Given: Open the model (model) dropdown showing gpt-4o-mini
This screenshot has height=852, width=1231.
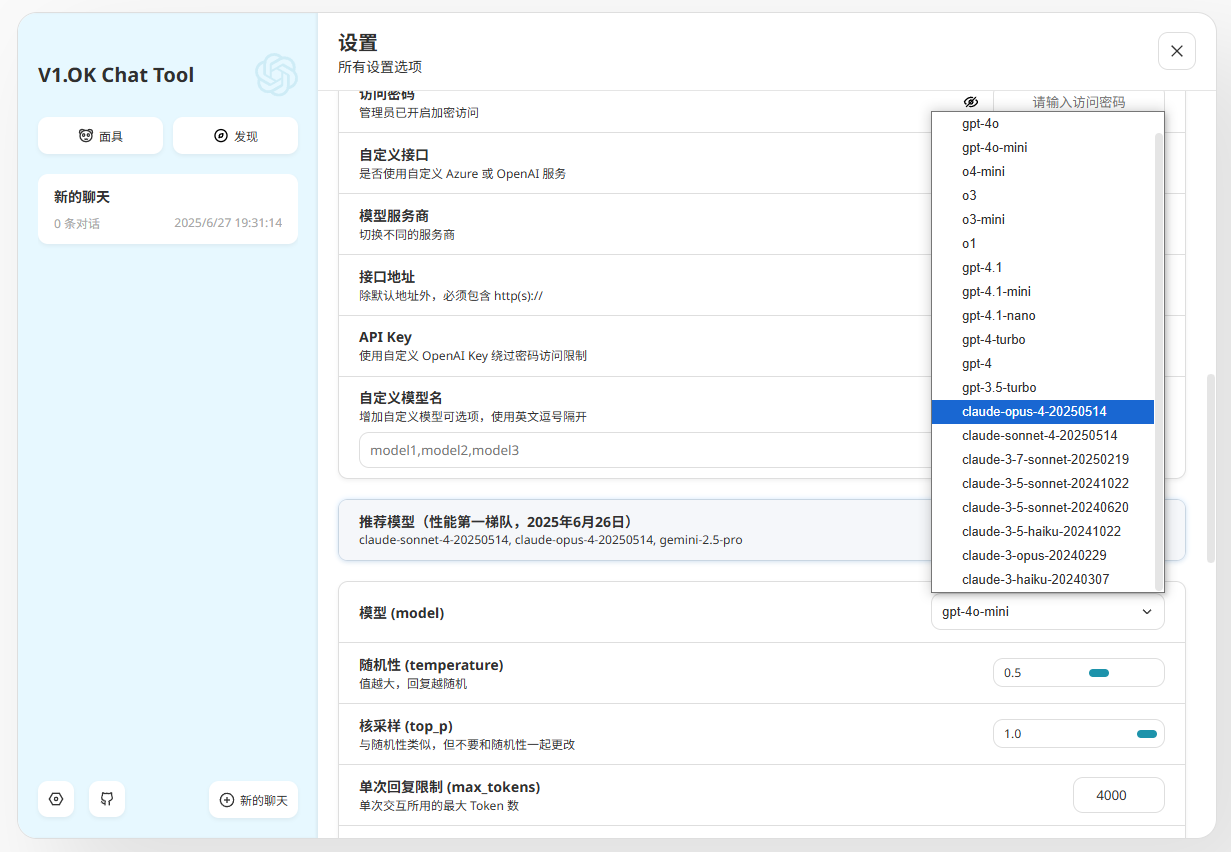Looking at the screenshot, I should click(1047, 611).
